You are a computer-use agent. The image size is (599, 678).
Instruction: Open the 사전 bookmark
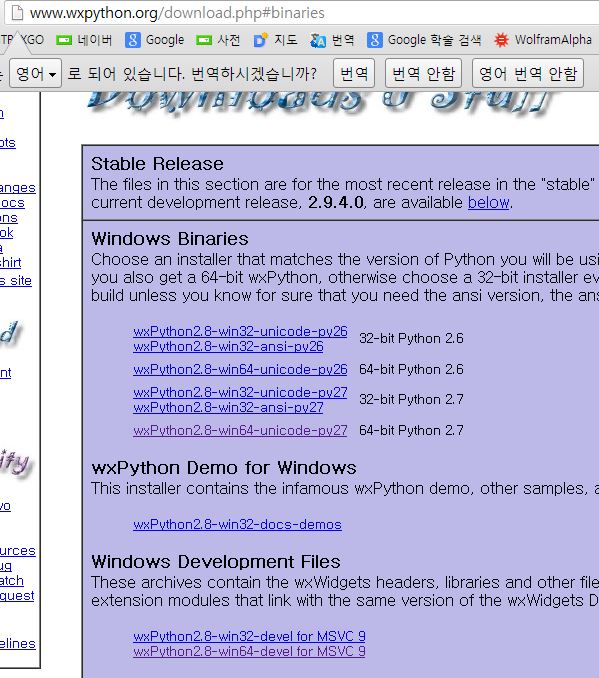coord(218,40)
